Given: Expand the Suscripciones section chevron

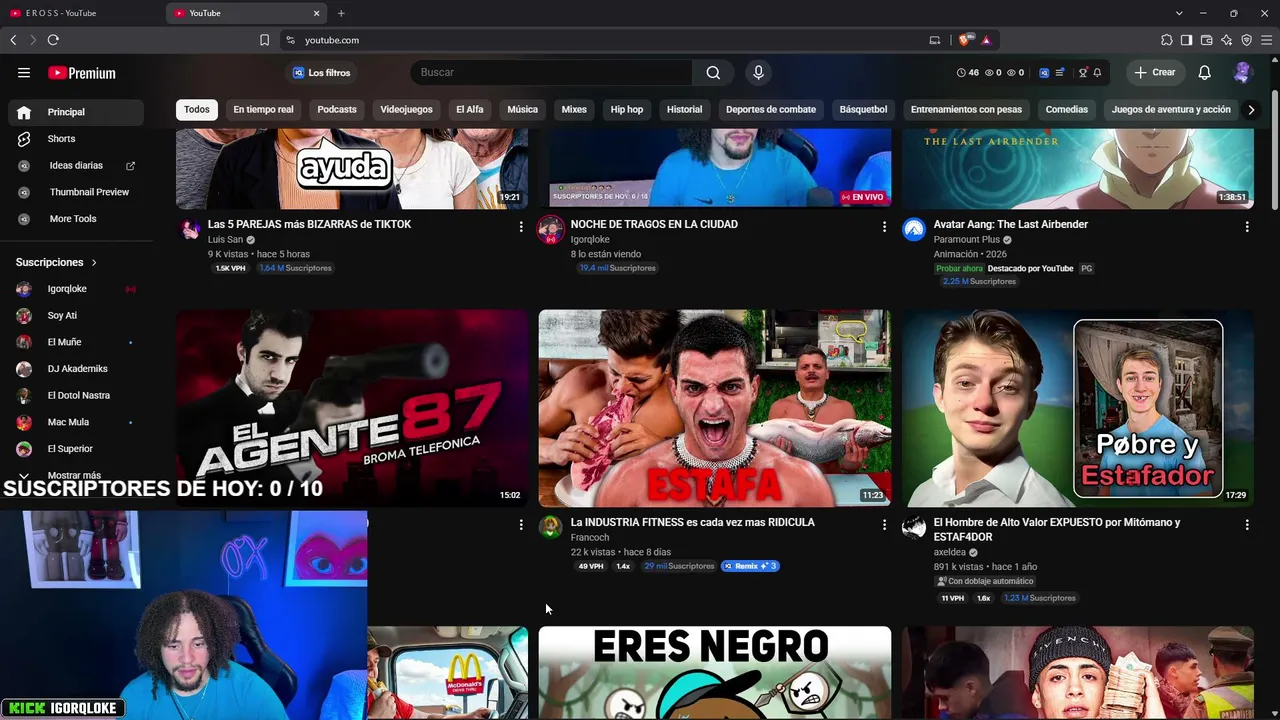Looking at the screenshot, I should click(94, 262).
